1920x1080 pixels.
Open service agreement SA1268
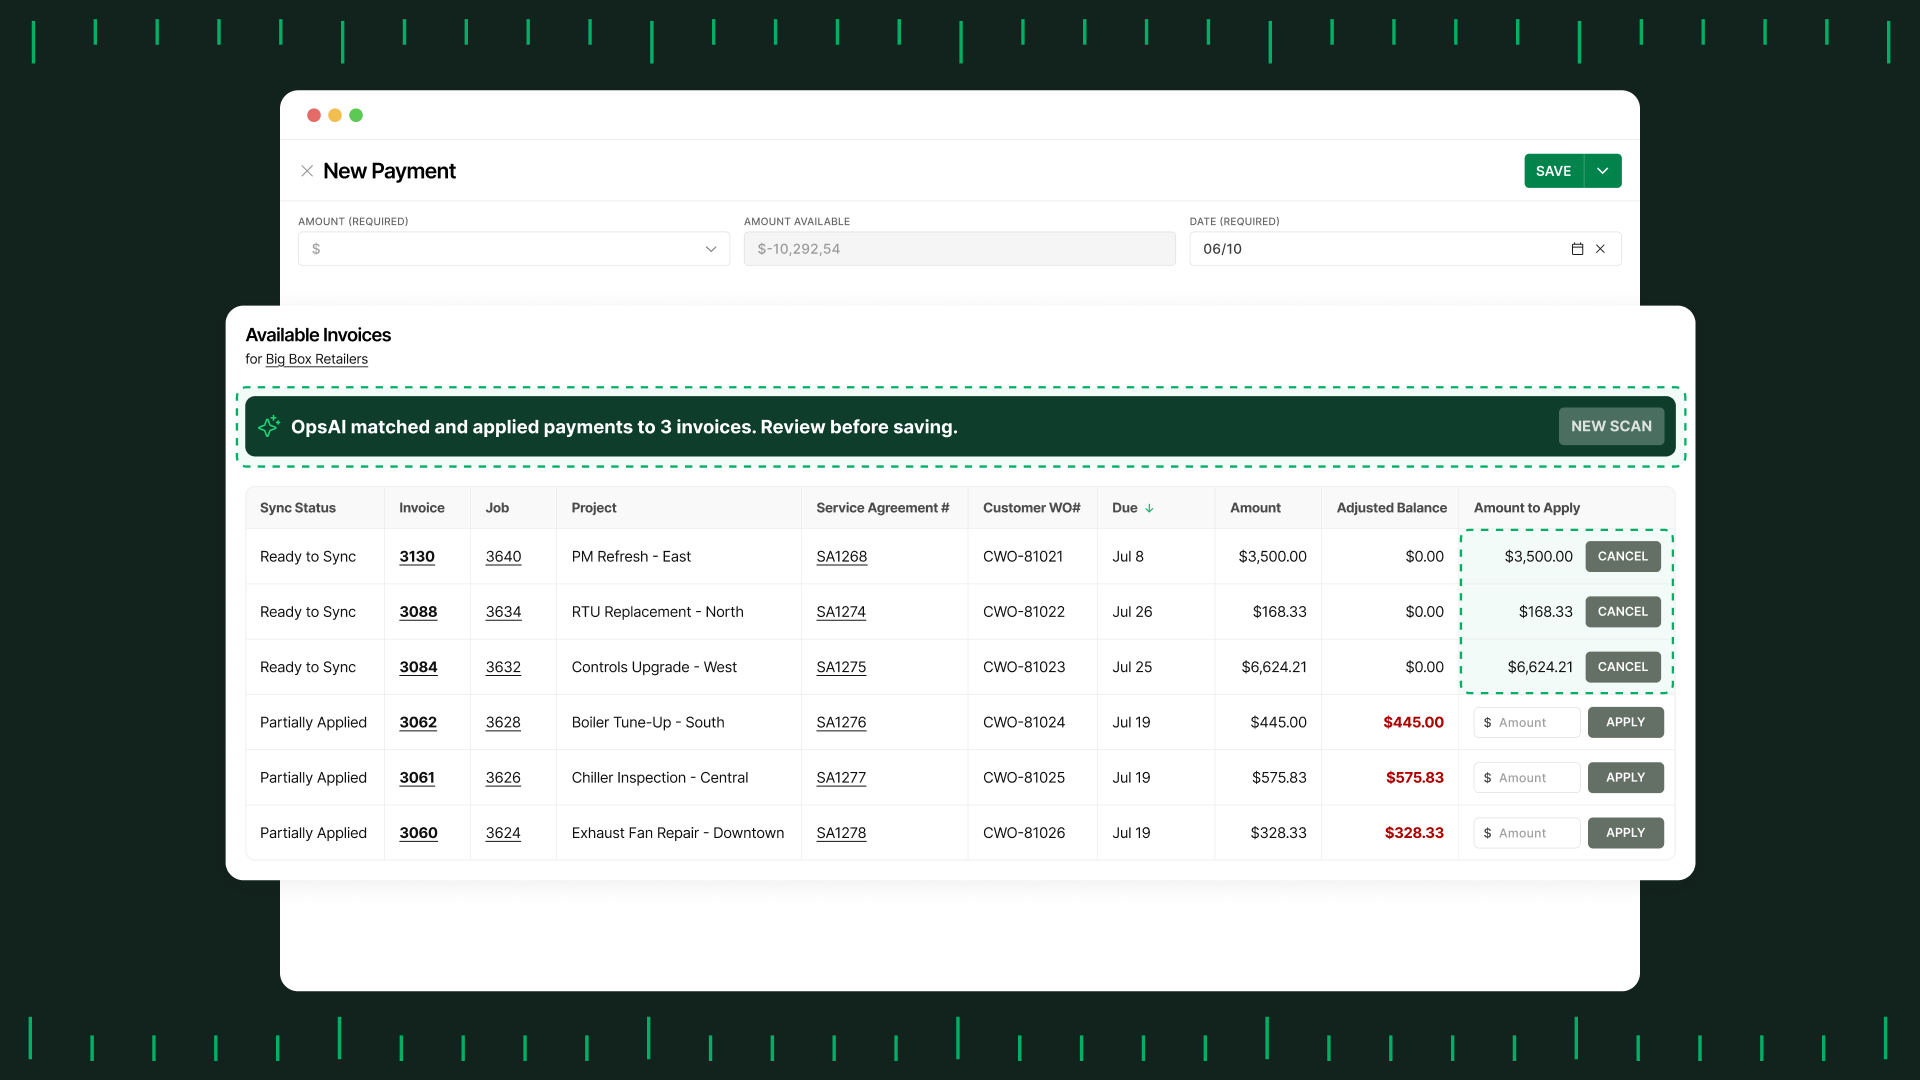(x=841, y=556)
